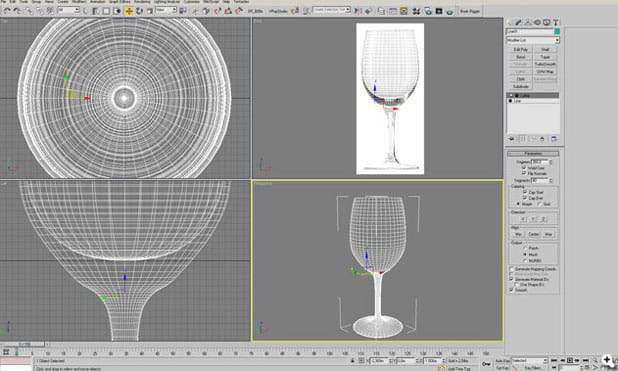This screenshot has height=371, width=618.
Task: Toggle the Weld Core checkbox
Action: [524, 168]
